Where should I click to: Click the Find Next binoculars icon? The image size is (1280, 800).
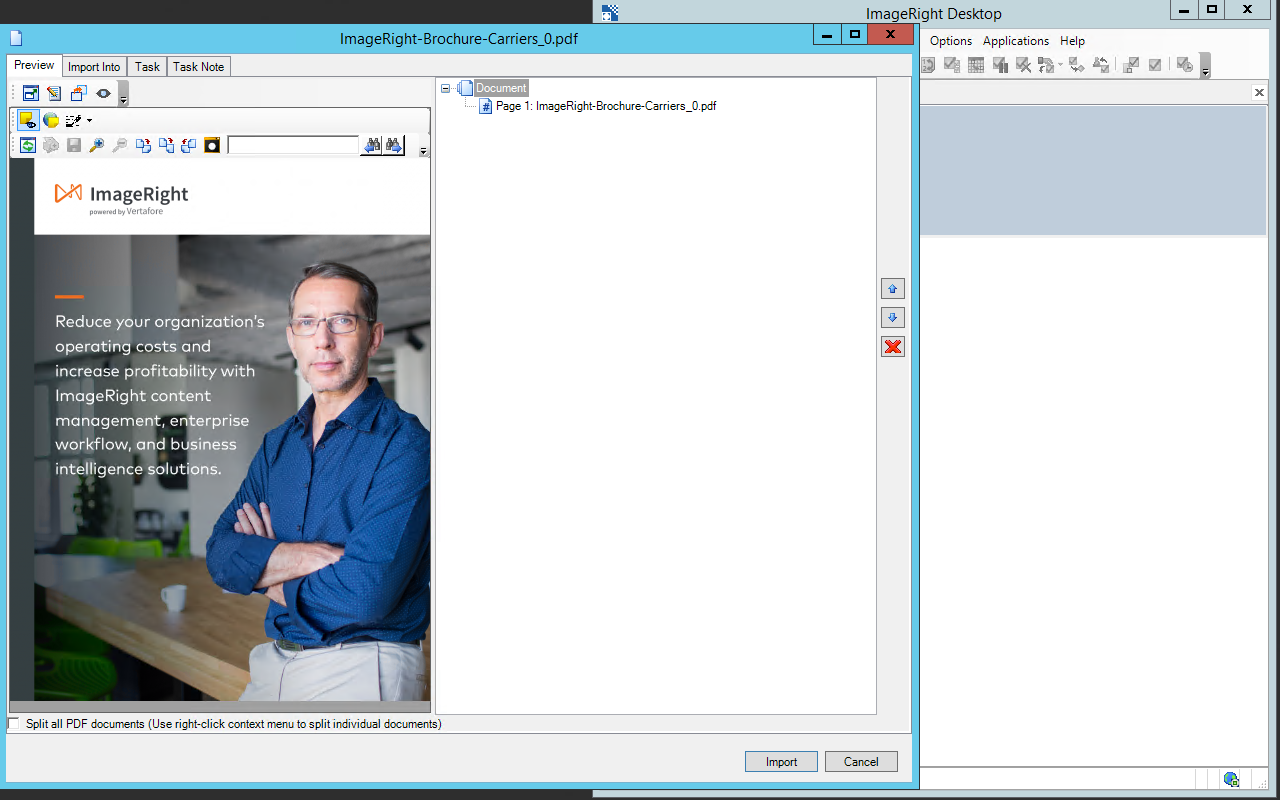click(x=394, y=144)
